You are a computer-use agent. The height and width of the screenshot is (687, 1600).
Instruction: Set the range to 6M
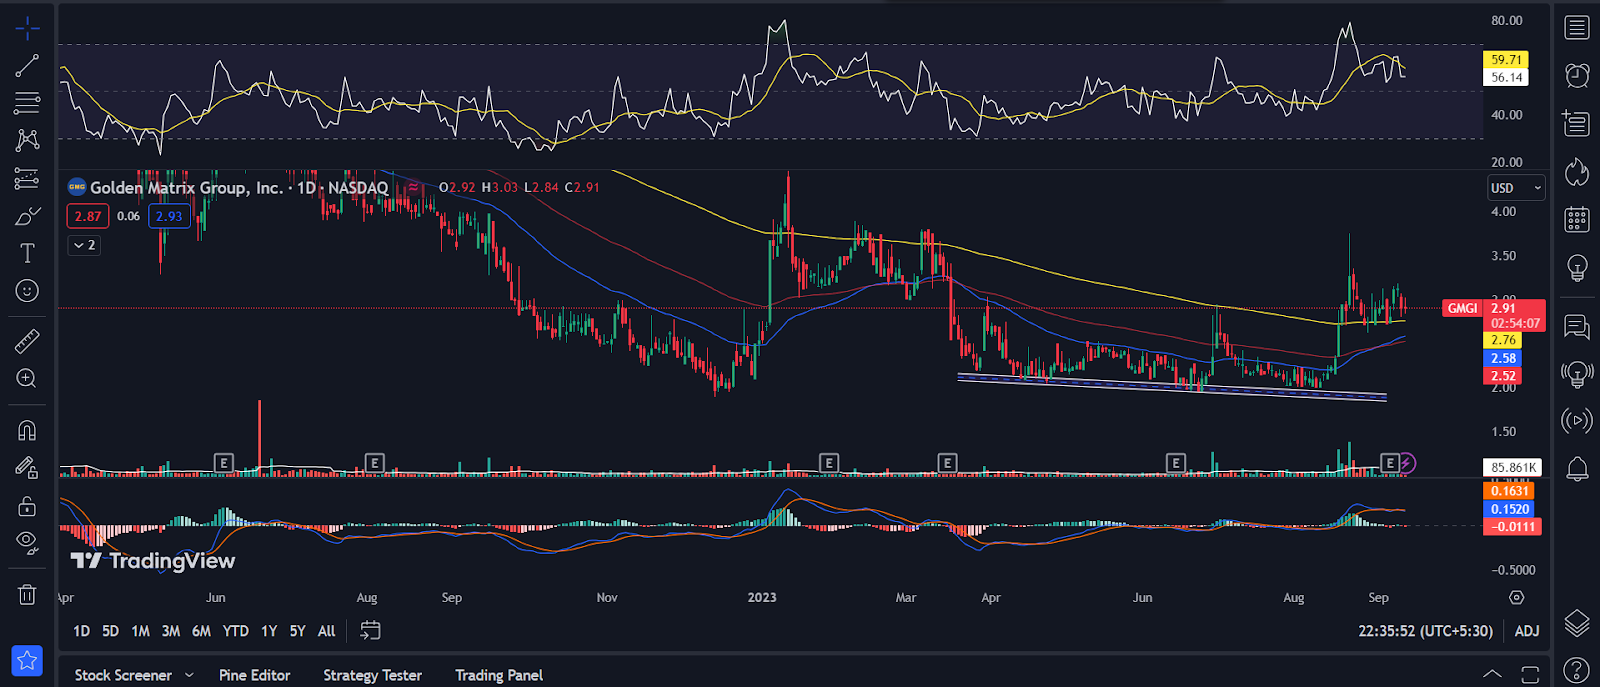[201, 631]
